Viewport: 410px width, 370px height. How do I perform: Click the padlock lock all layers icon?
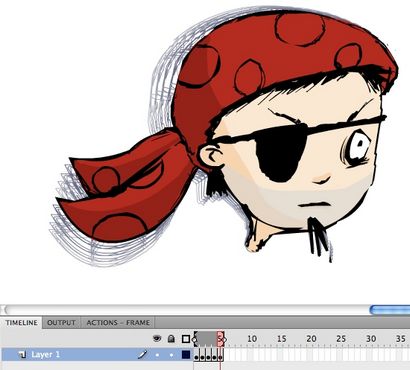[x=171, y=339]
